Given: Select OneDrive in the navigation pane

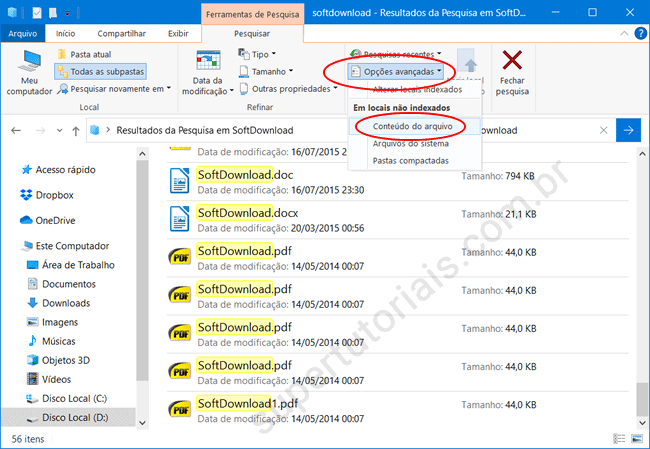Looking at the screenshot, I should 56,220.
